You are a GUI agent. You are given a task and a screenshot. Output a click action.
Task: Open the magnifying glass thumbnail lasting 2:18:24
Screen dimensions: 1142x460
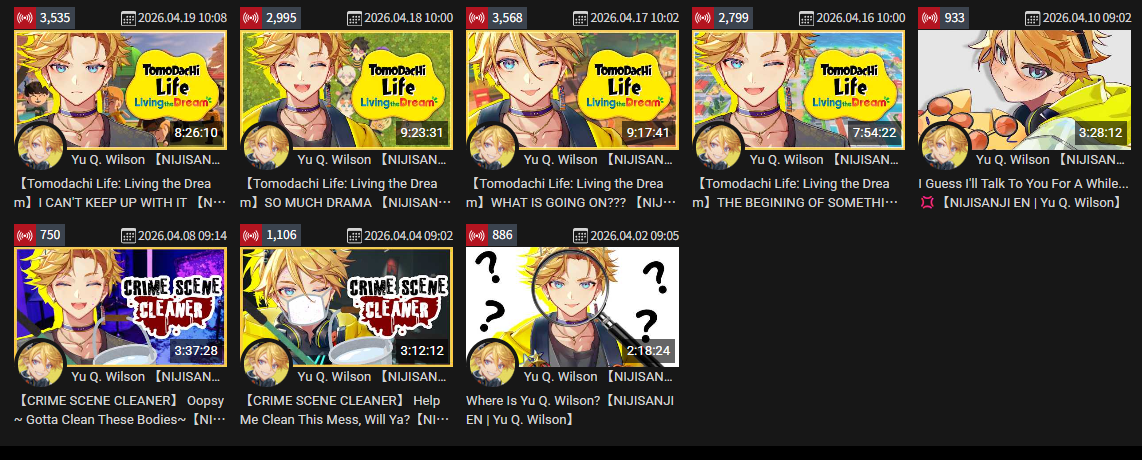572,306
